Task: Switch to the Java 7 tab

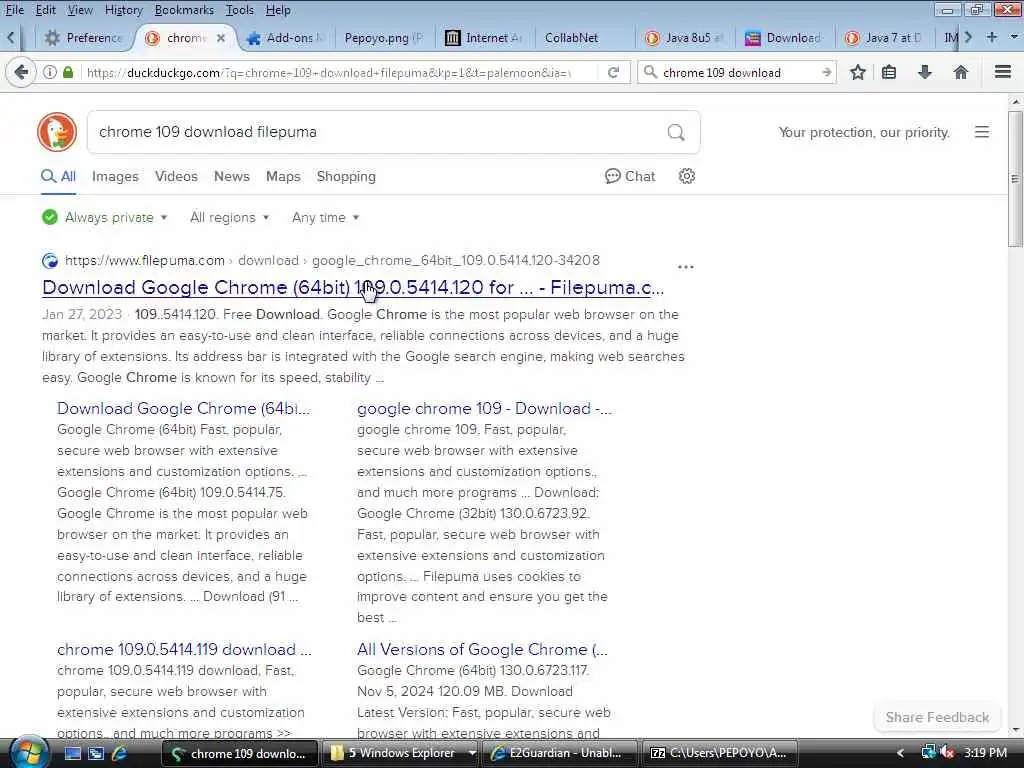Action: [885, 38]
